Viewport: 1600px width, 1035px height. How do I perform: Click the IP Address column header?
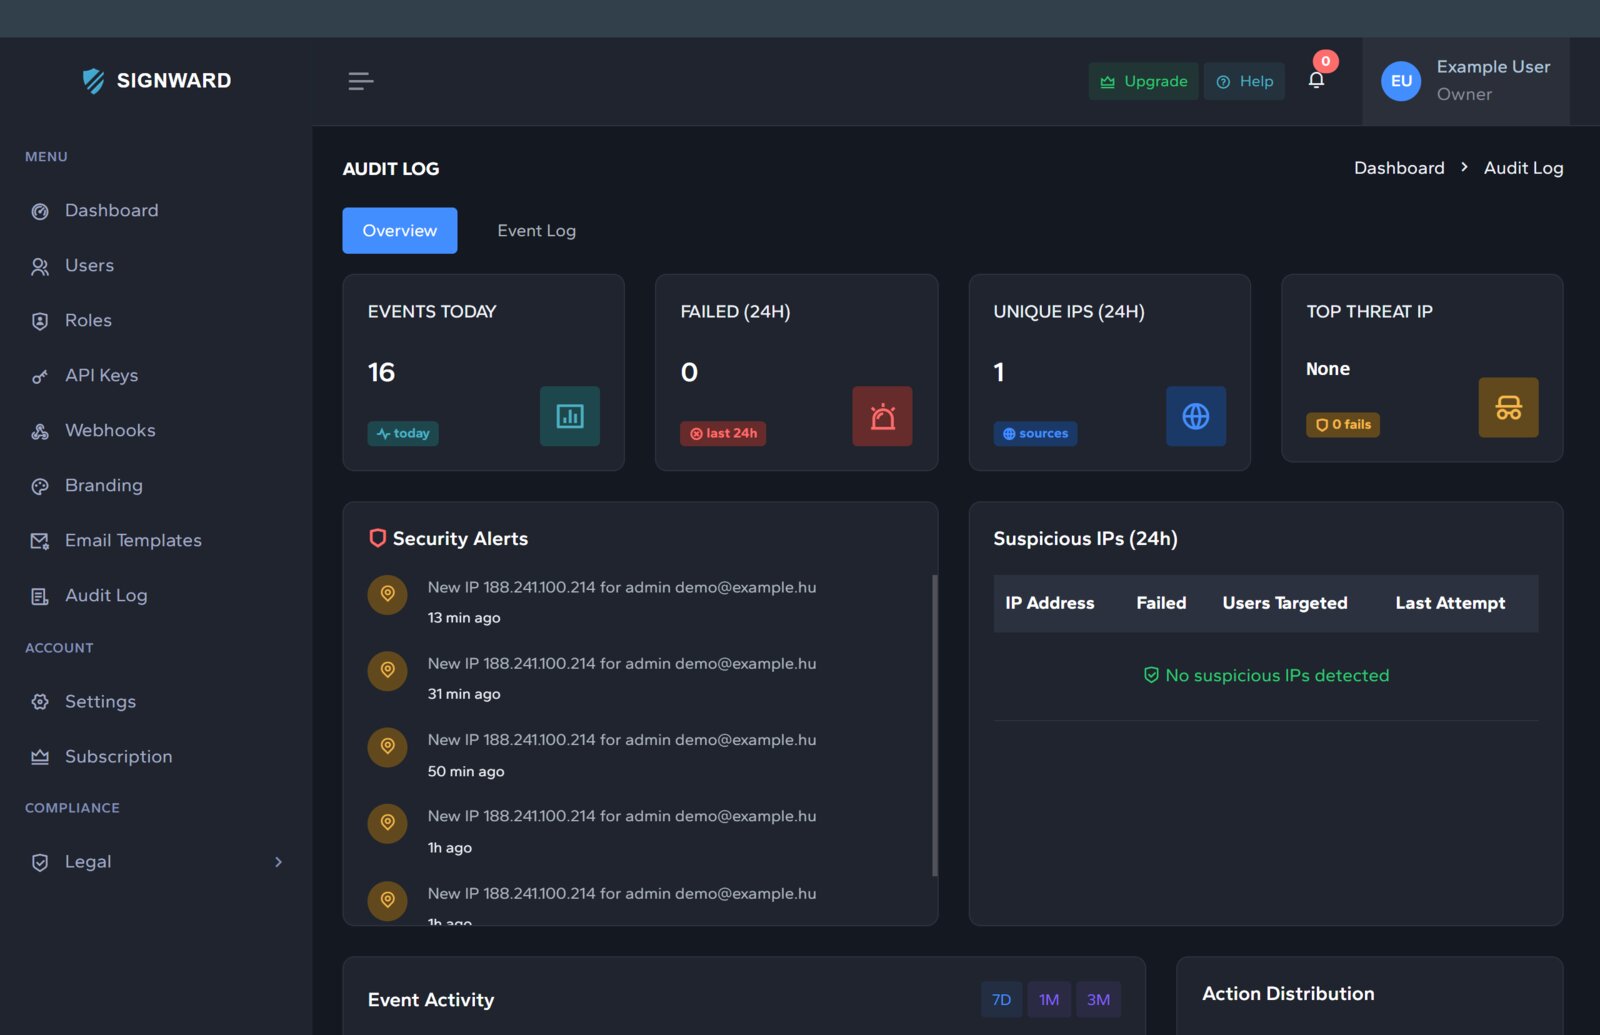(1049, 603)
